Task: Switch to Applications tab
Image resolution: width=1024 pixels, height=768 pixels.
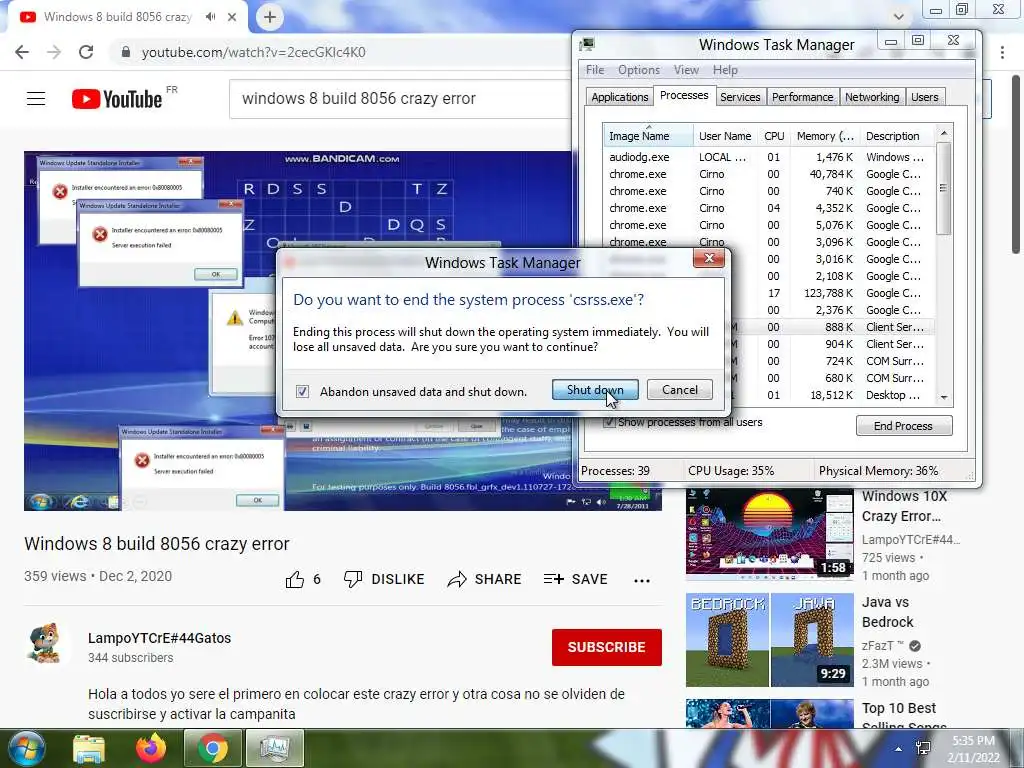Action: [620, 97]
